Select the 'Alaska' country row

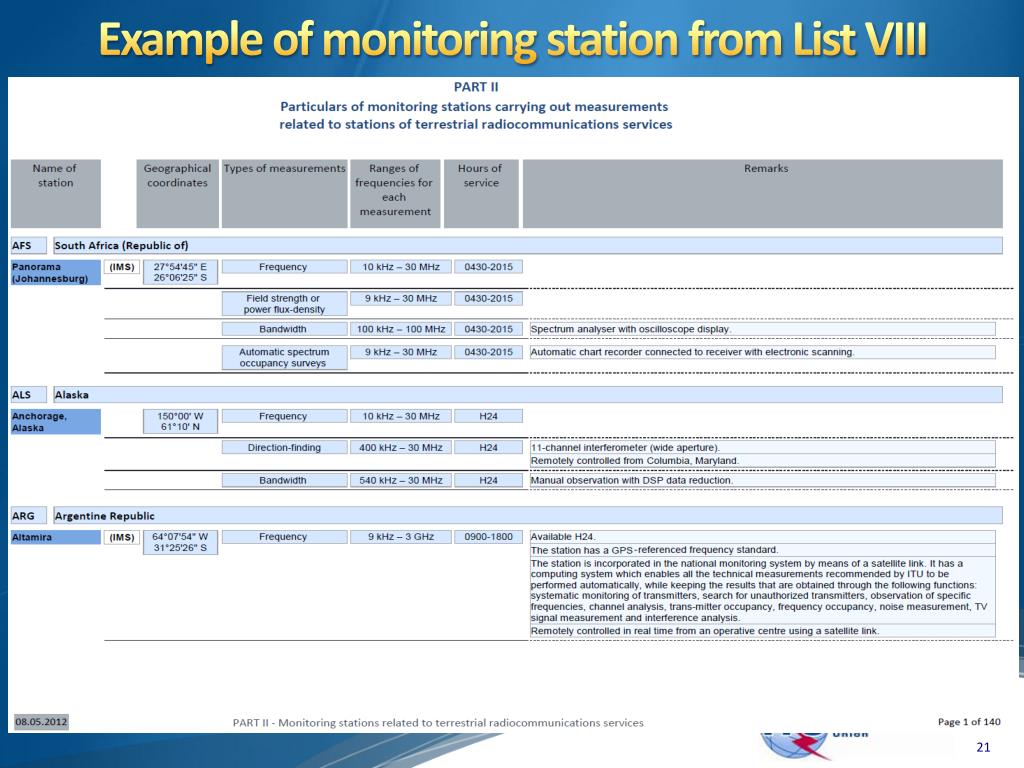pos(528,395)
